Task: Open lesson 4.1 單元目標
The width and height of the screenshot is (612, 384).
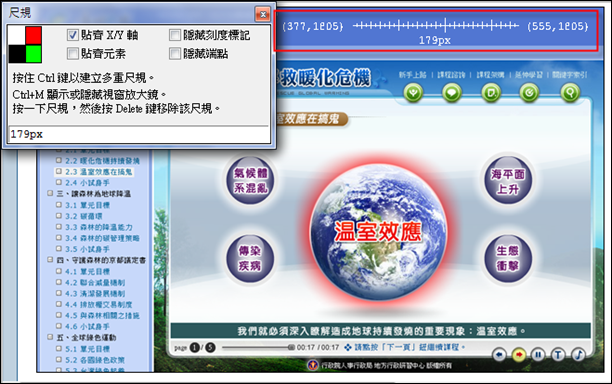Action: pyautogui.click(x=87, y=271)
